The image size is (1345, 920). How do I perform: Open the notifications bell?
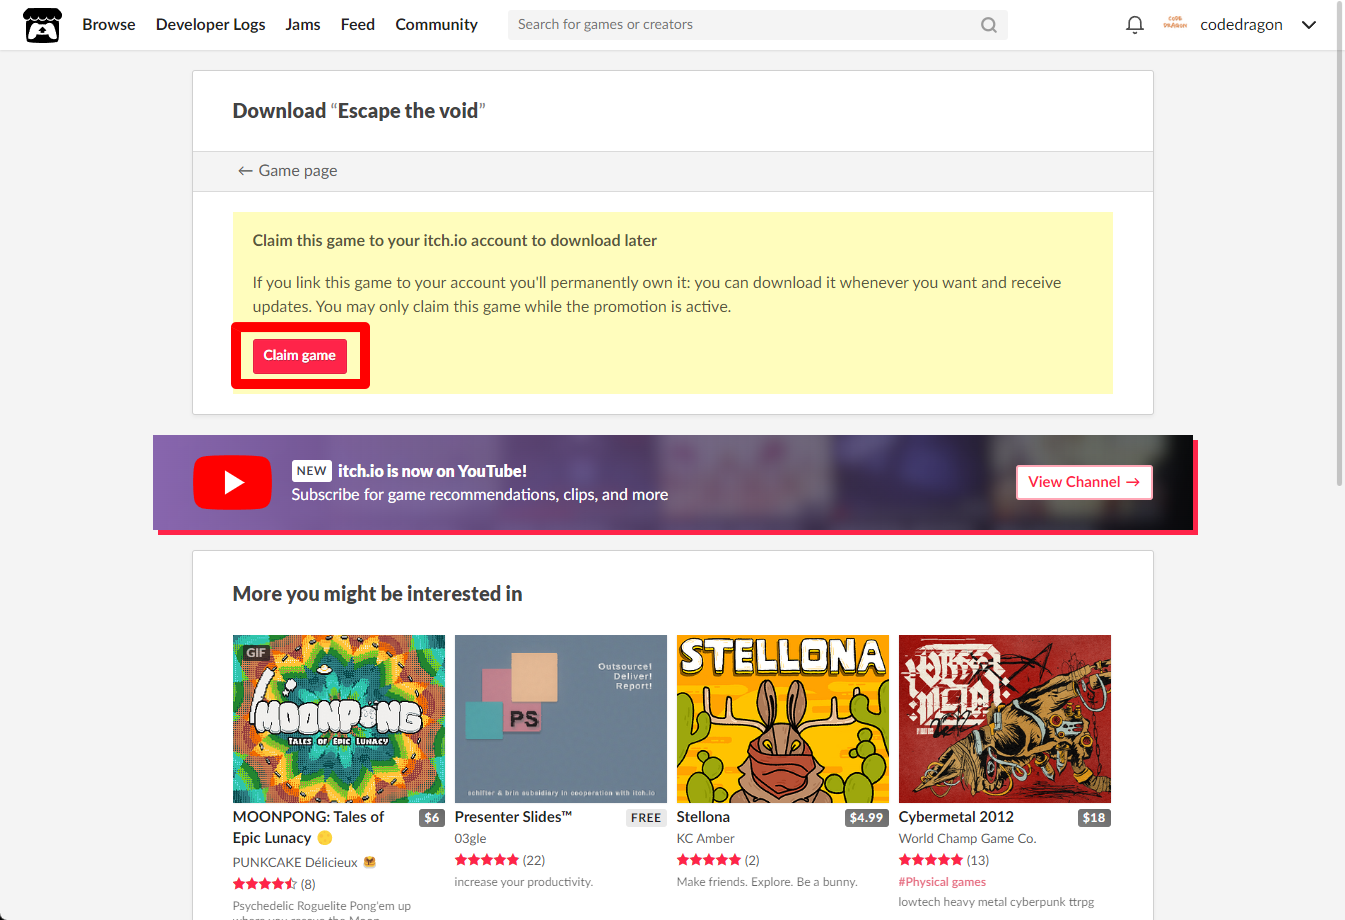[1135, 25]
